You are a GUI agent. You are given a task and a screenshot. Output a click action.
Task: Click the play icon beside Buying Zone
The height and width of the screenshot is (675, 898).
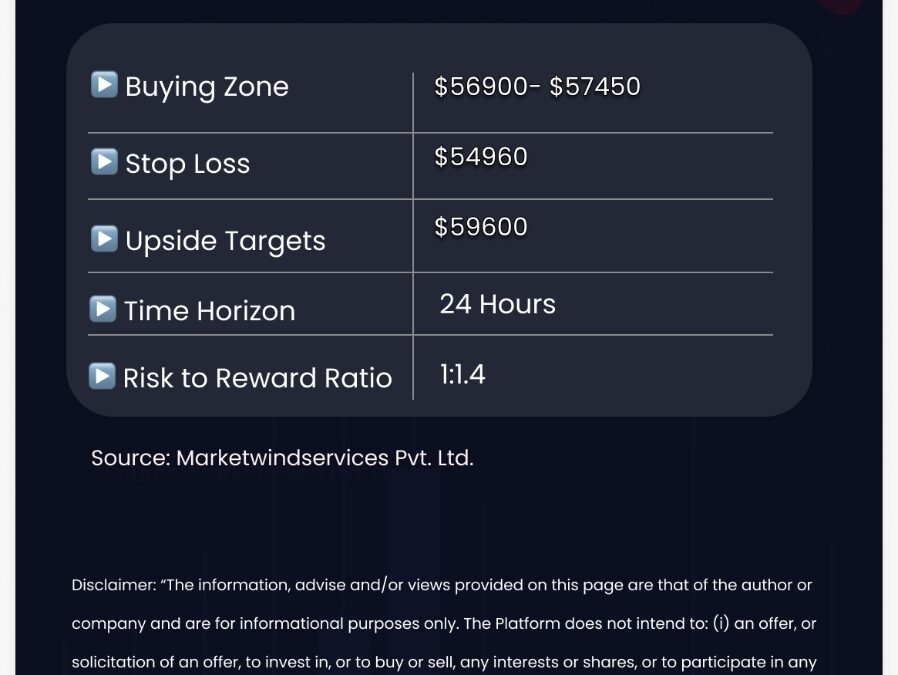(104, 85)
